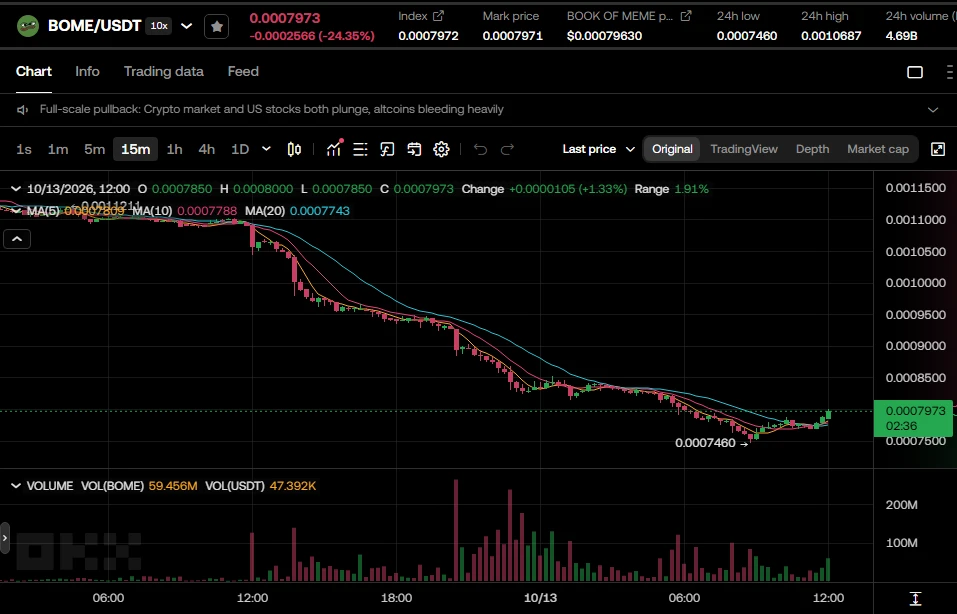The image size is (957, 614).
Task: Open the candlestick chart type selector
Action: (294, 149)
